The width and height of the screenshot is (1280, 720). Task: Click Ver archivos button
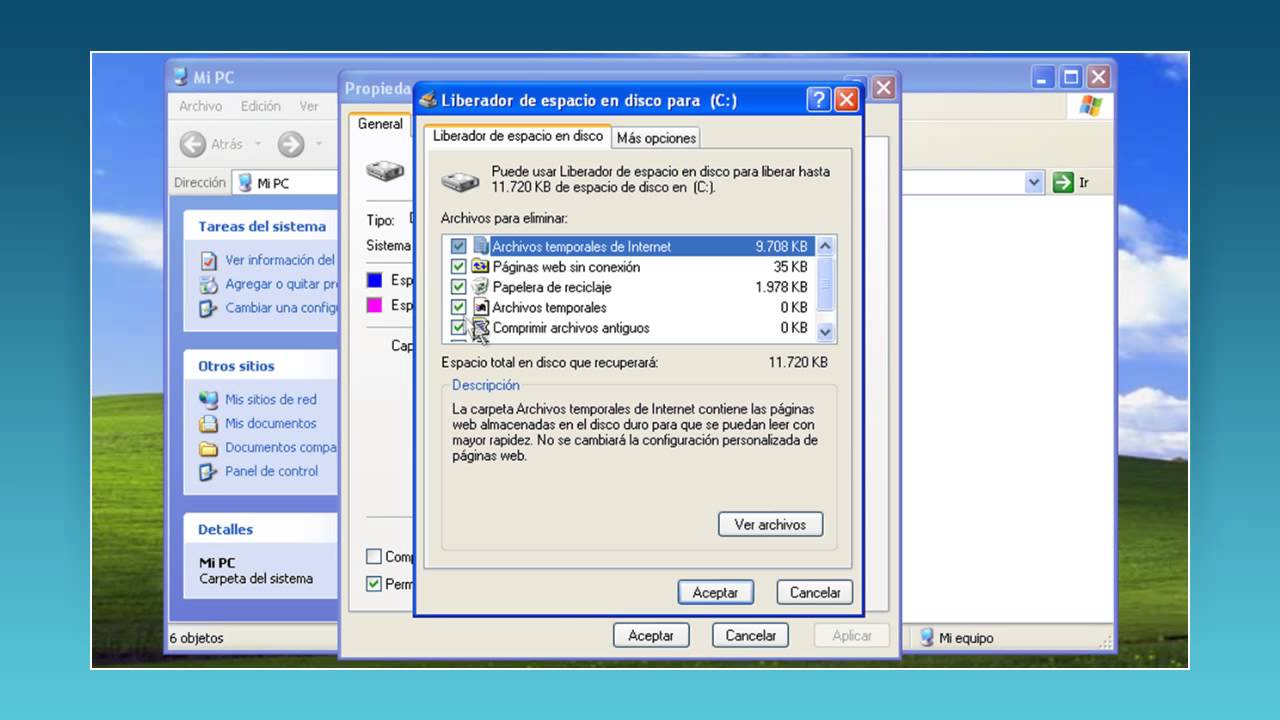[x=770, y=524]
